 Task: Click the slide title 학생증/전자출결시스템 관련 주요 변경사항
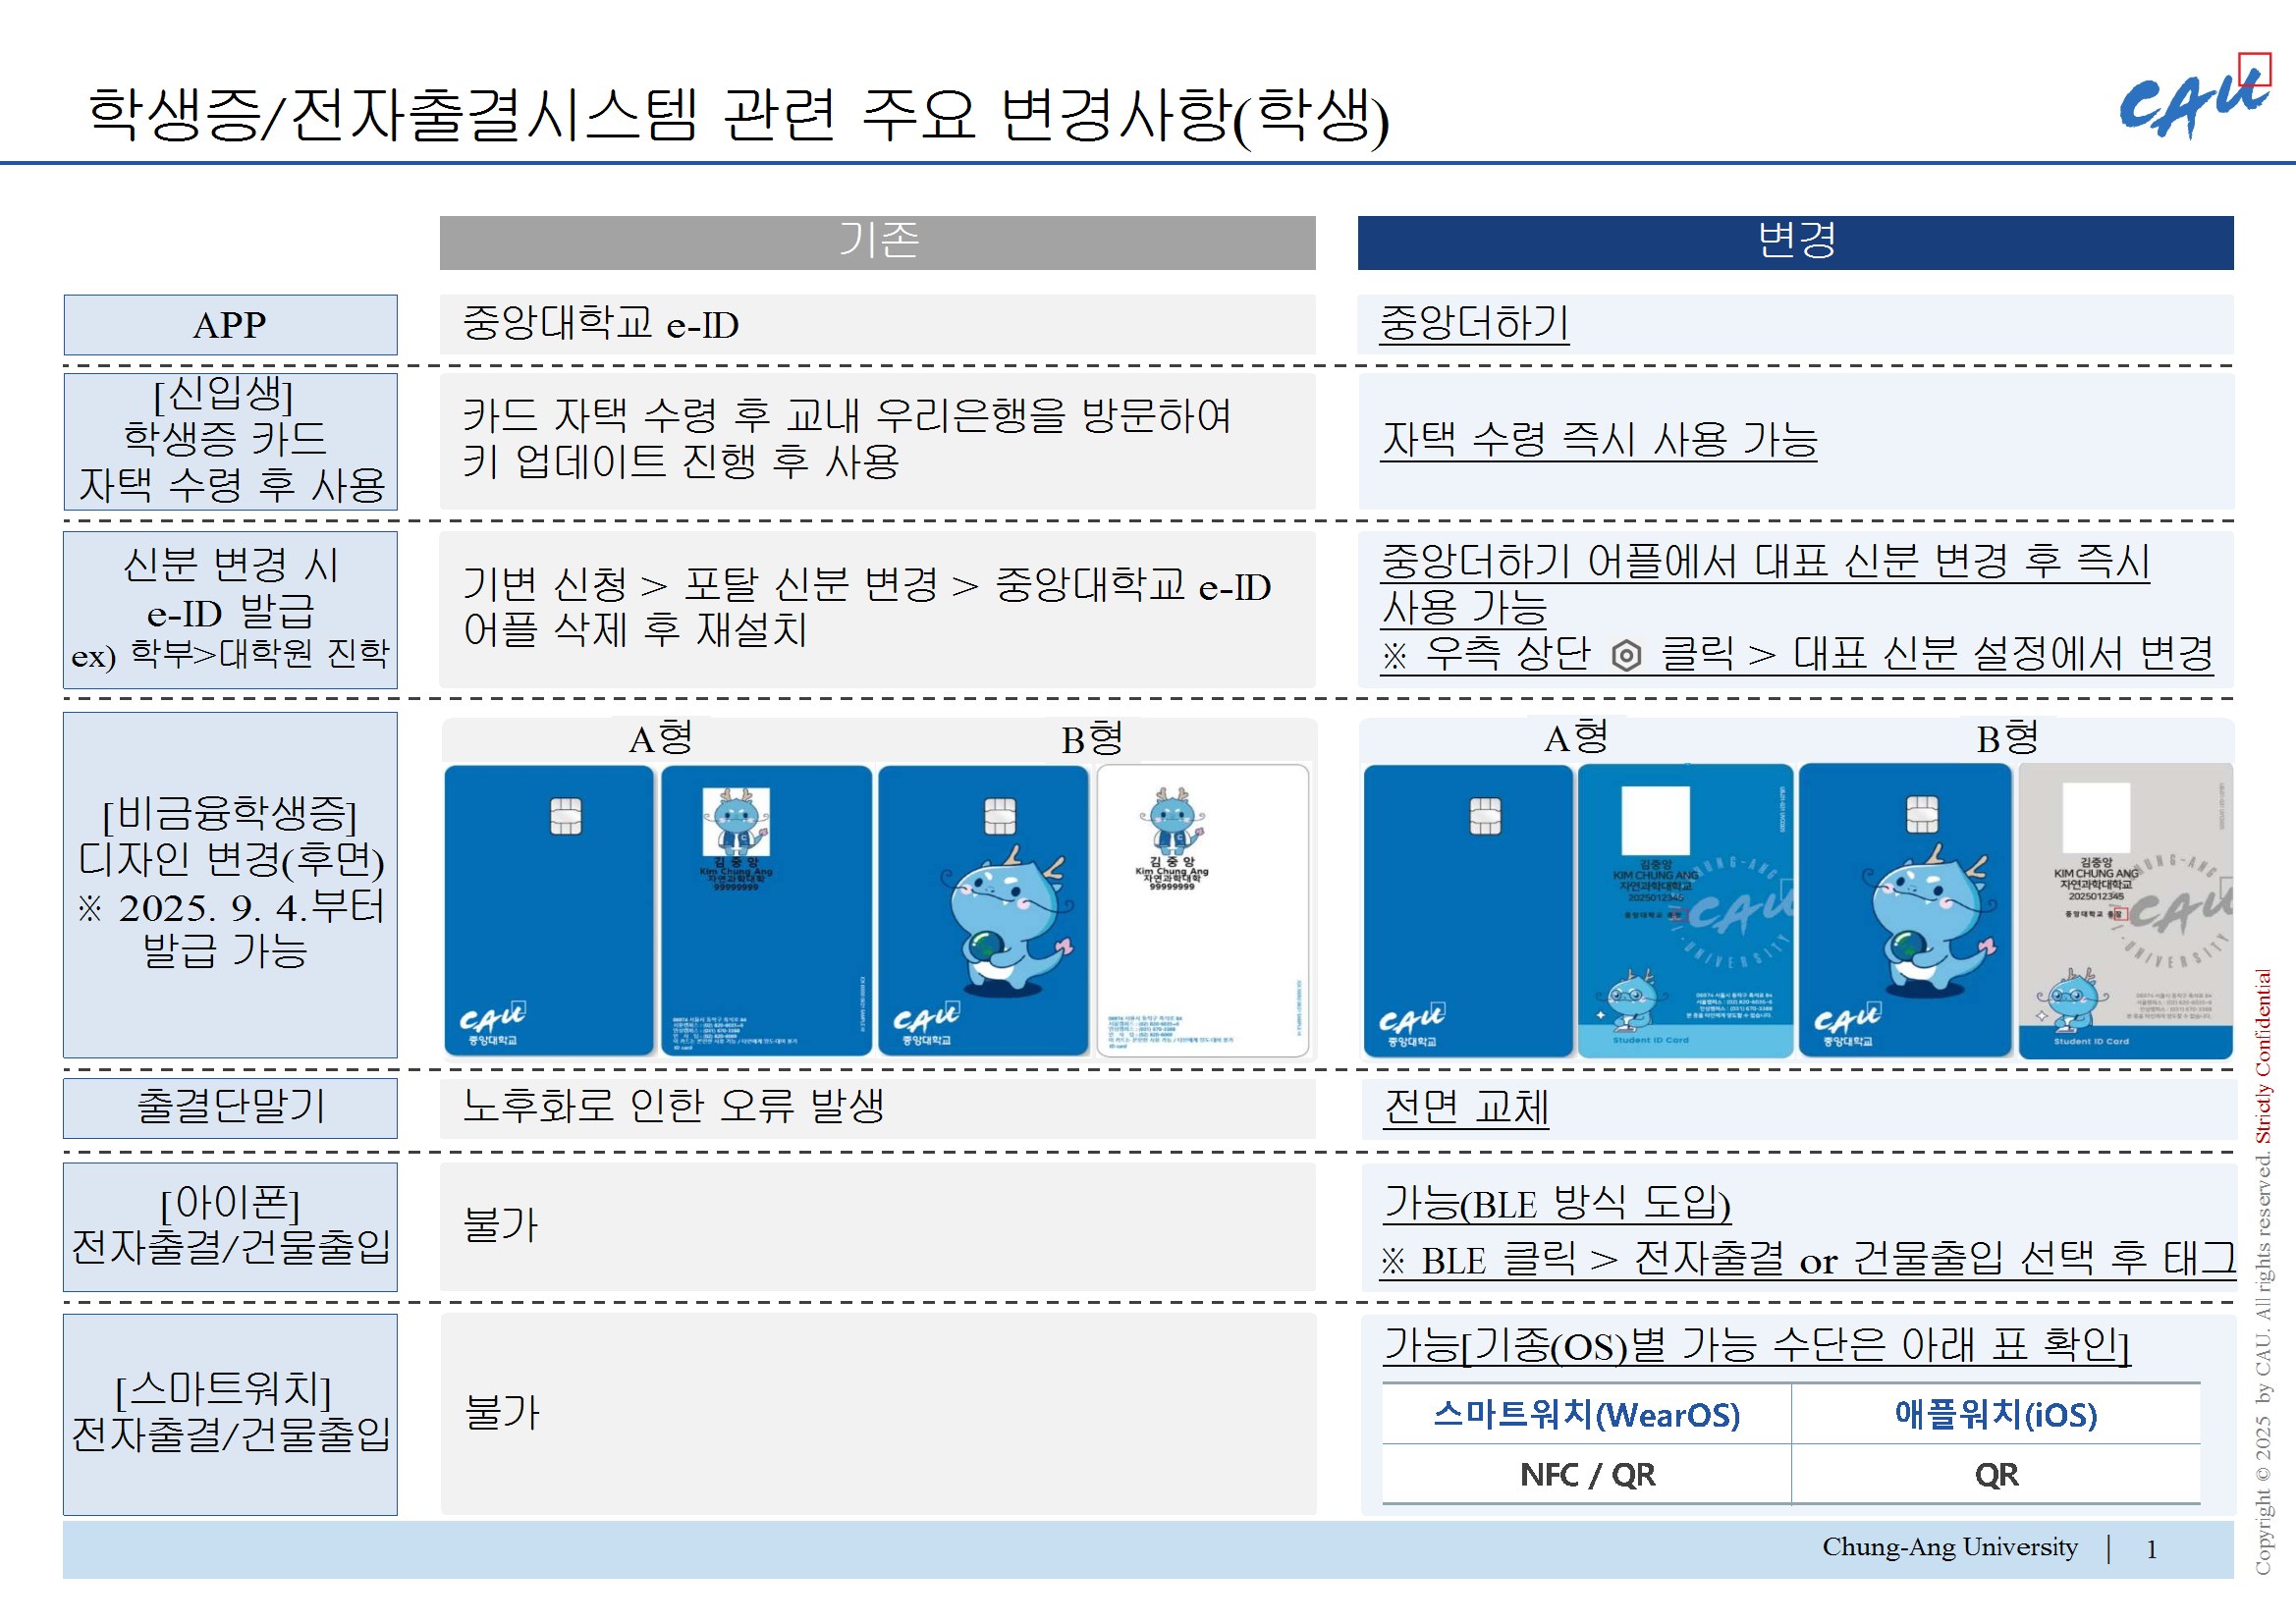pos(738,115)
